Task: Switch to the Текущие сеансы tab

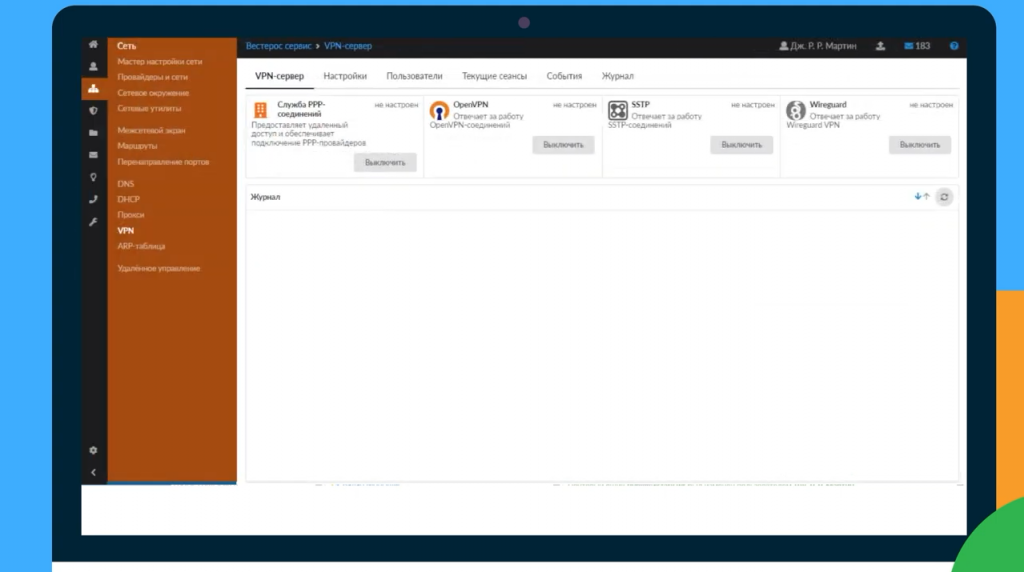Action: (494, 76)
